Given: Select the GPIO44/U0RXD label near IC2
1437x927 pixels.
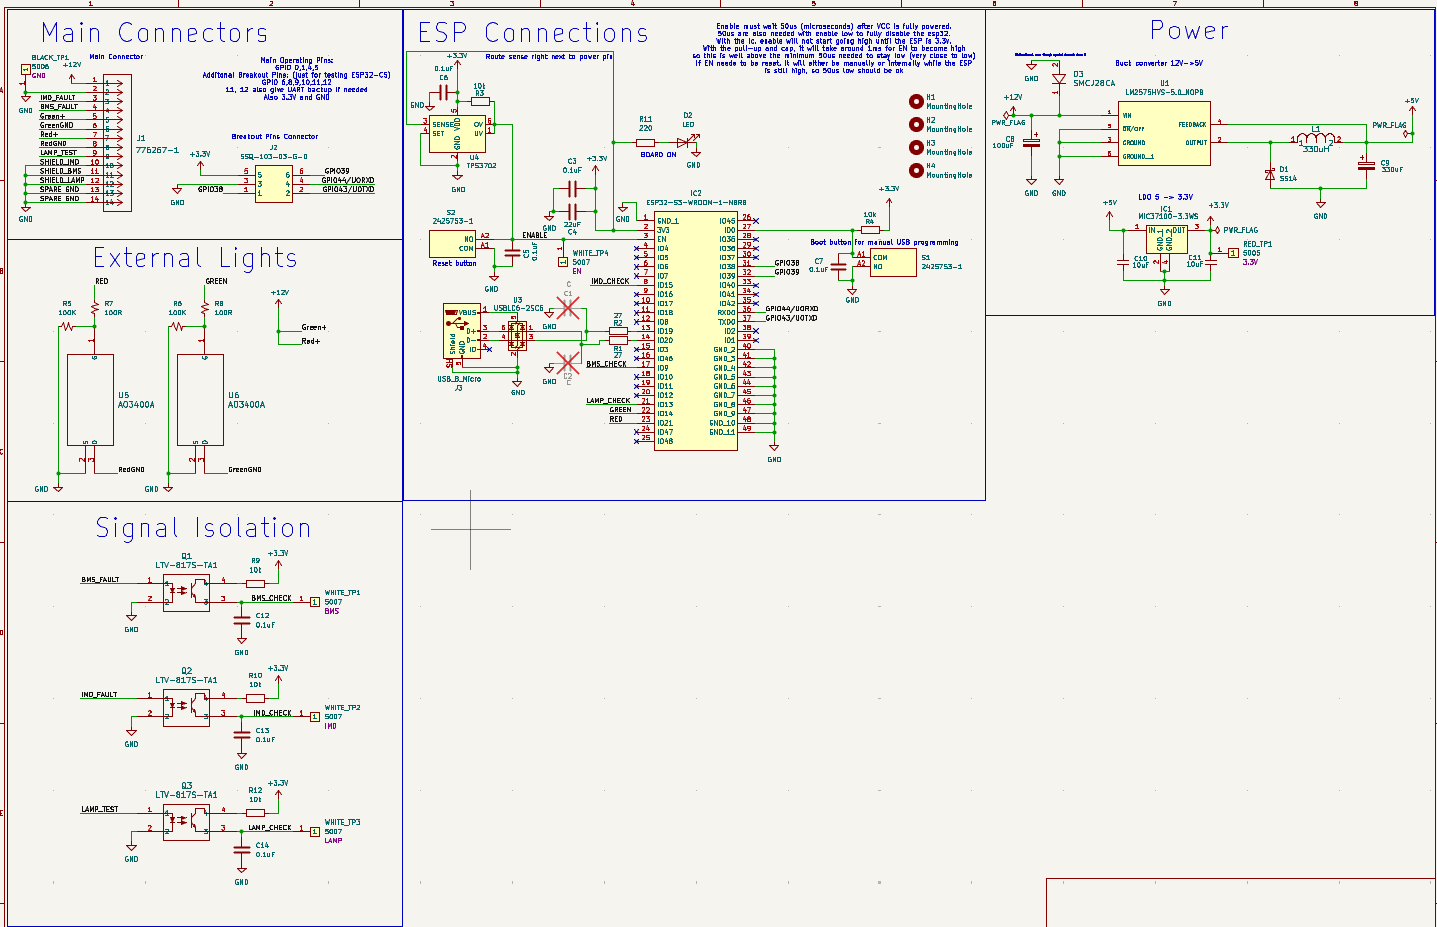Looking at the screenshot, I should coord(792,309).
